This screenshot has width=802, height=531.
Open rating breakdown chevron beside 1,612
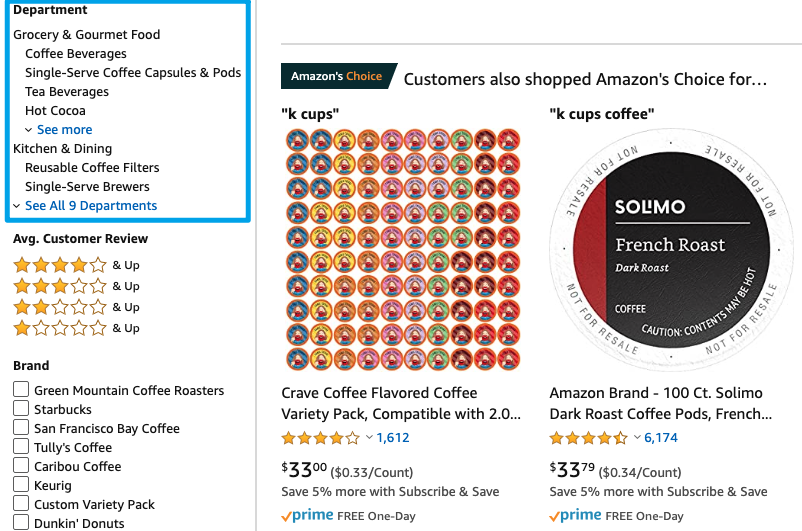[x=369, y=437]
